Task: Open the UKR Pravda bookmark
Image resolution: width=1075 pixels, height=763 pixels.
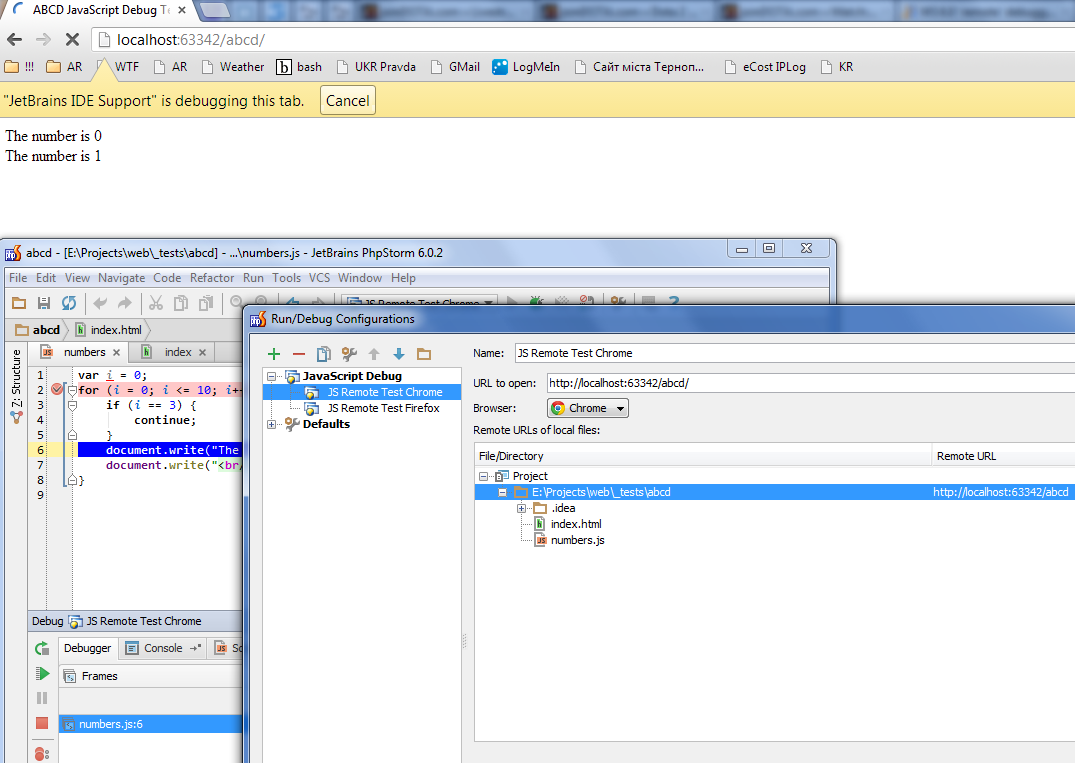Action: point(376,66)
